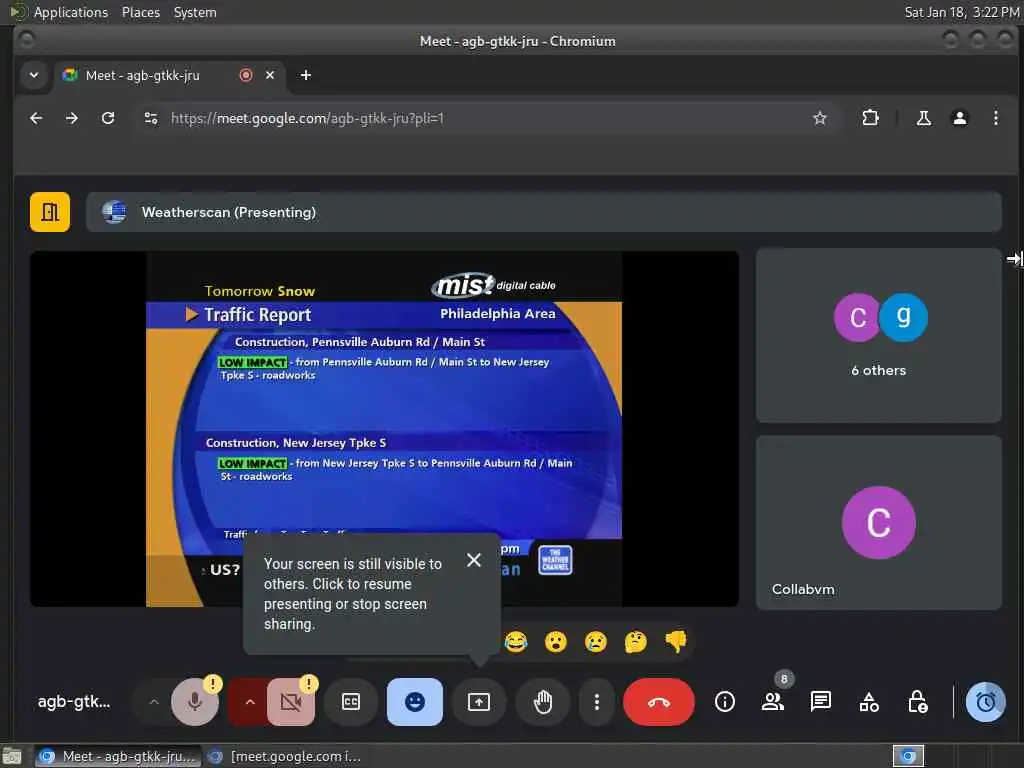Click the agb-gtk... meeting code text

pyautogui.click(x=74, y=702)
